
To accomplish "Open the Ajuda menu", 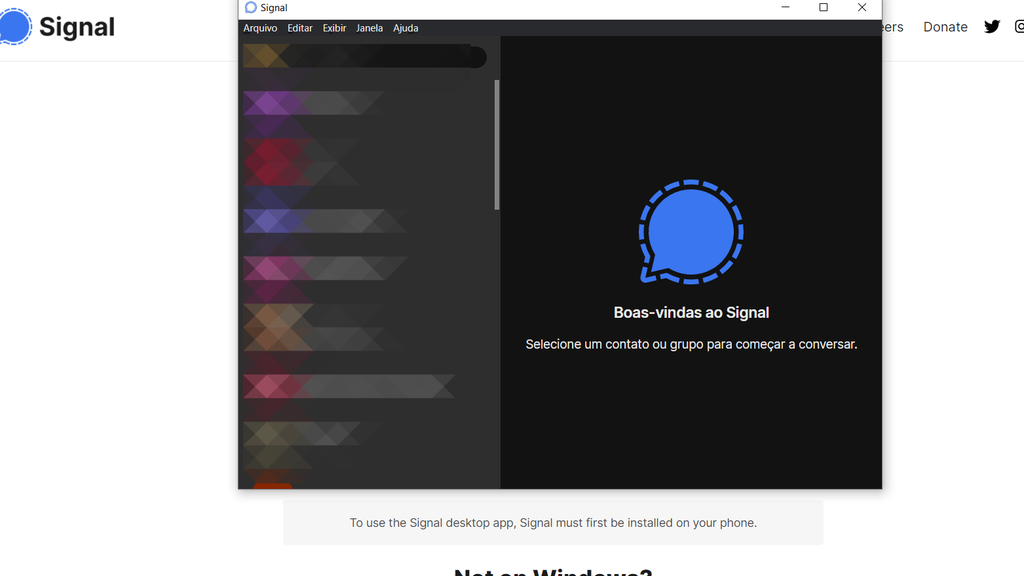I will pyautogui.click(x=406, y=28).
